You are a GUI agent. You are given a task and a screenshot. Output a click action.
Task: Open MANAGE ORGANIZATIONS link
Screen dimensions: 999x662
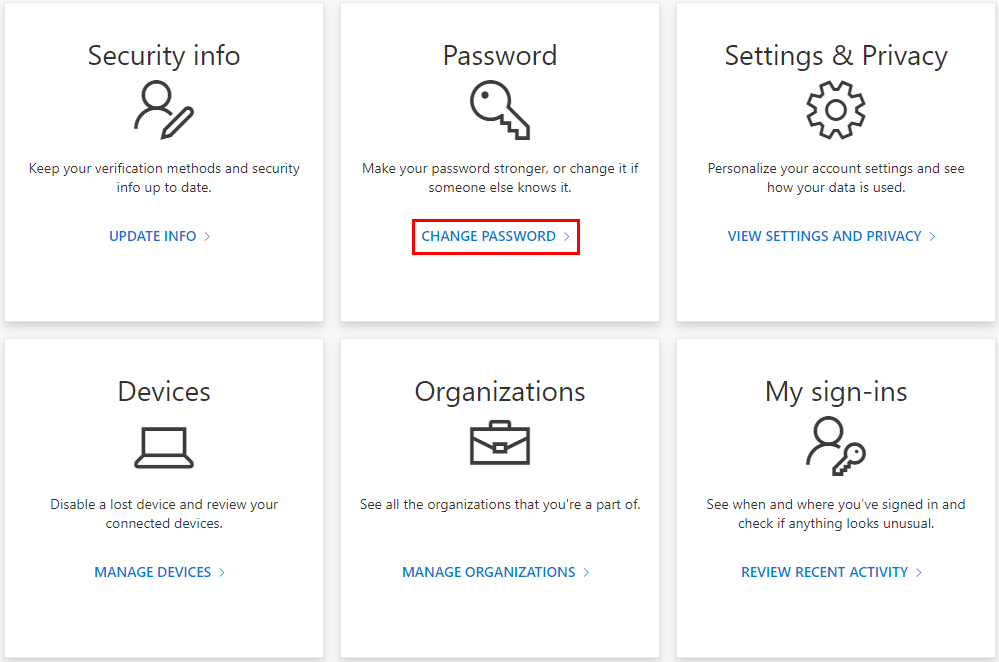487,572
